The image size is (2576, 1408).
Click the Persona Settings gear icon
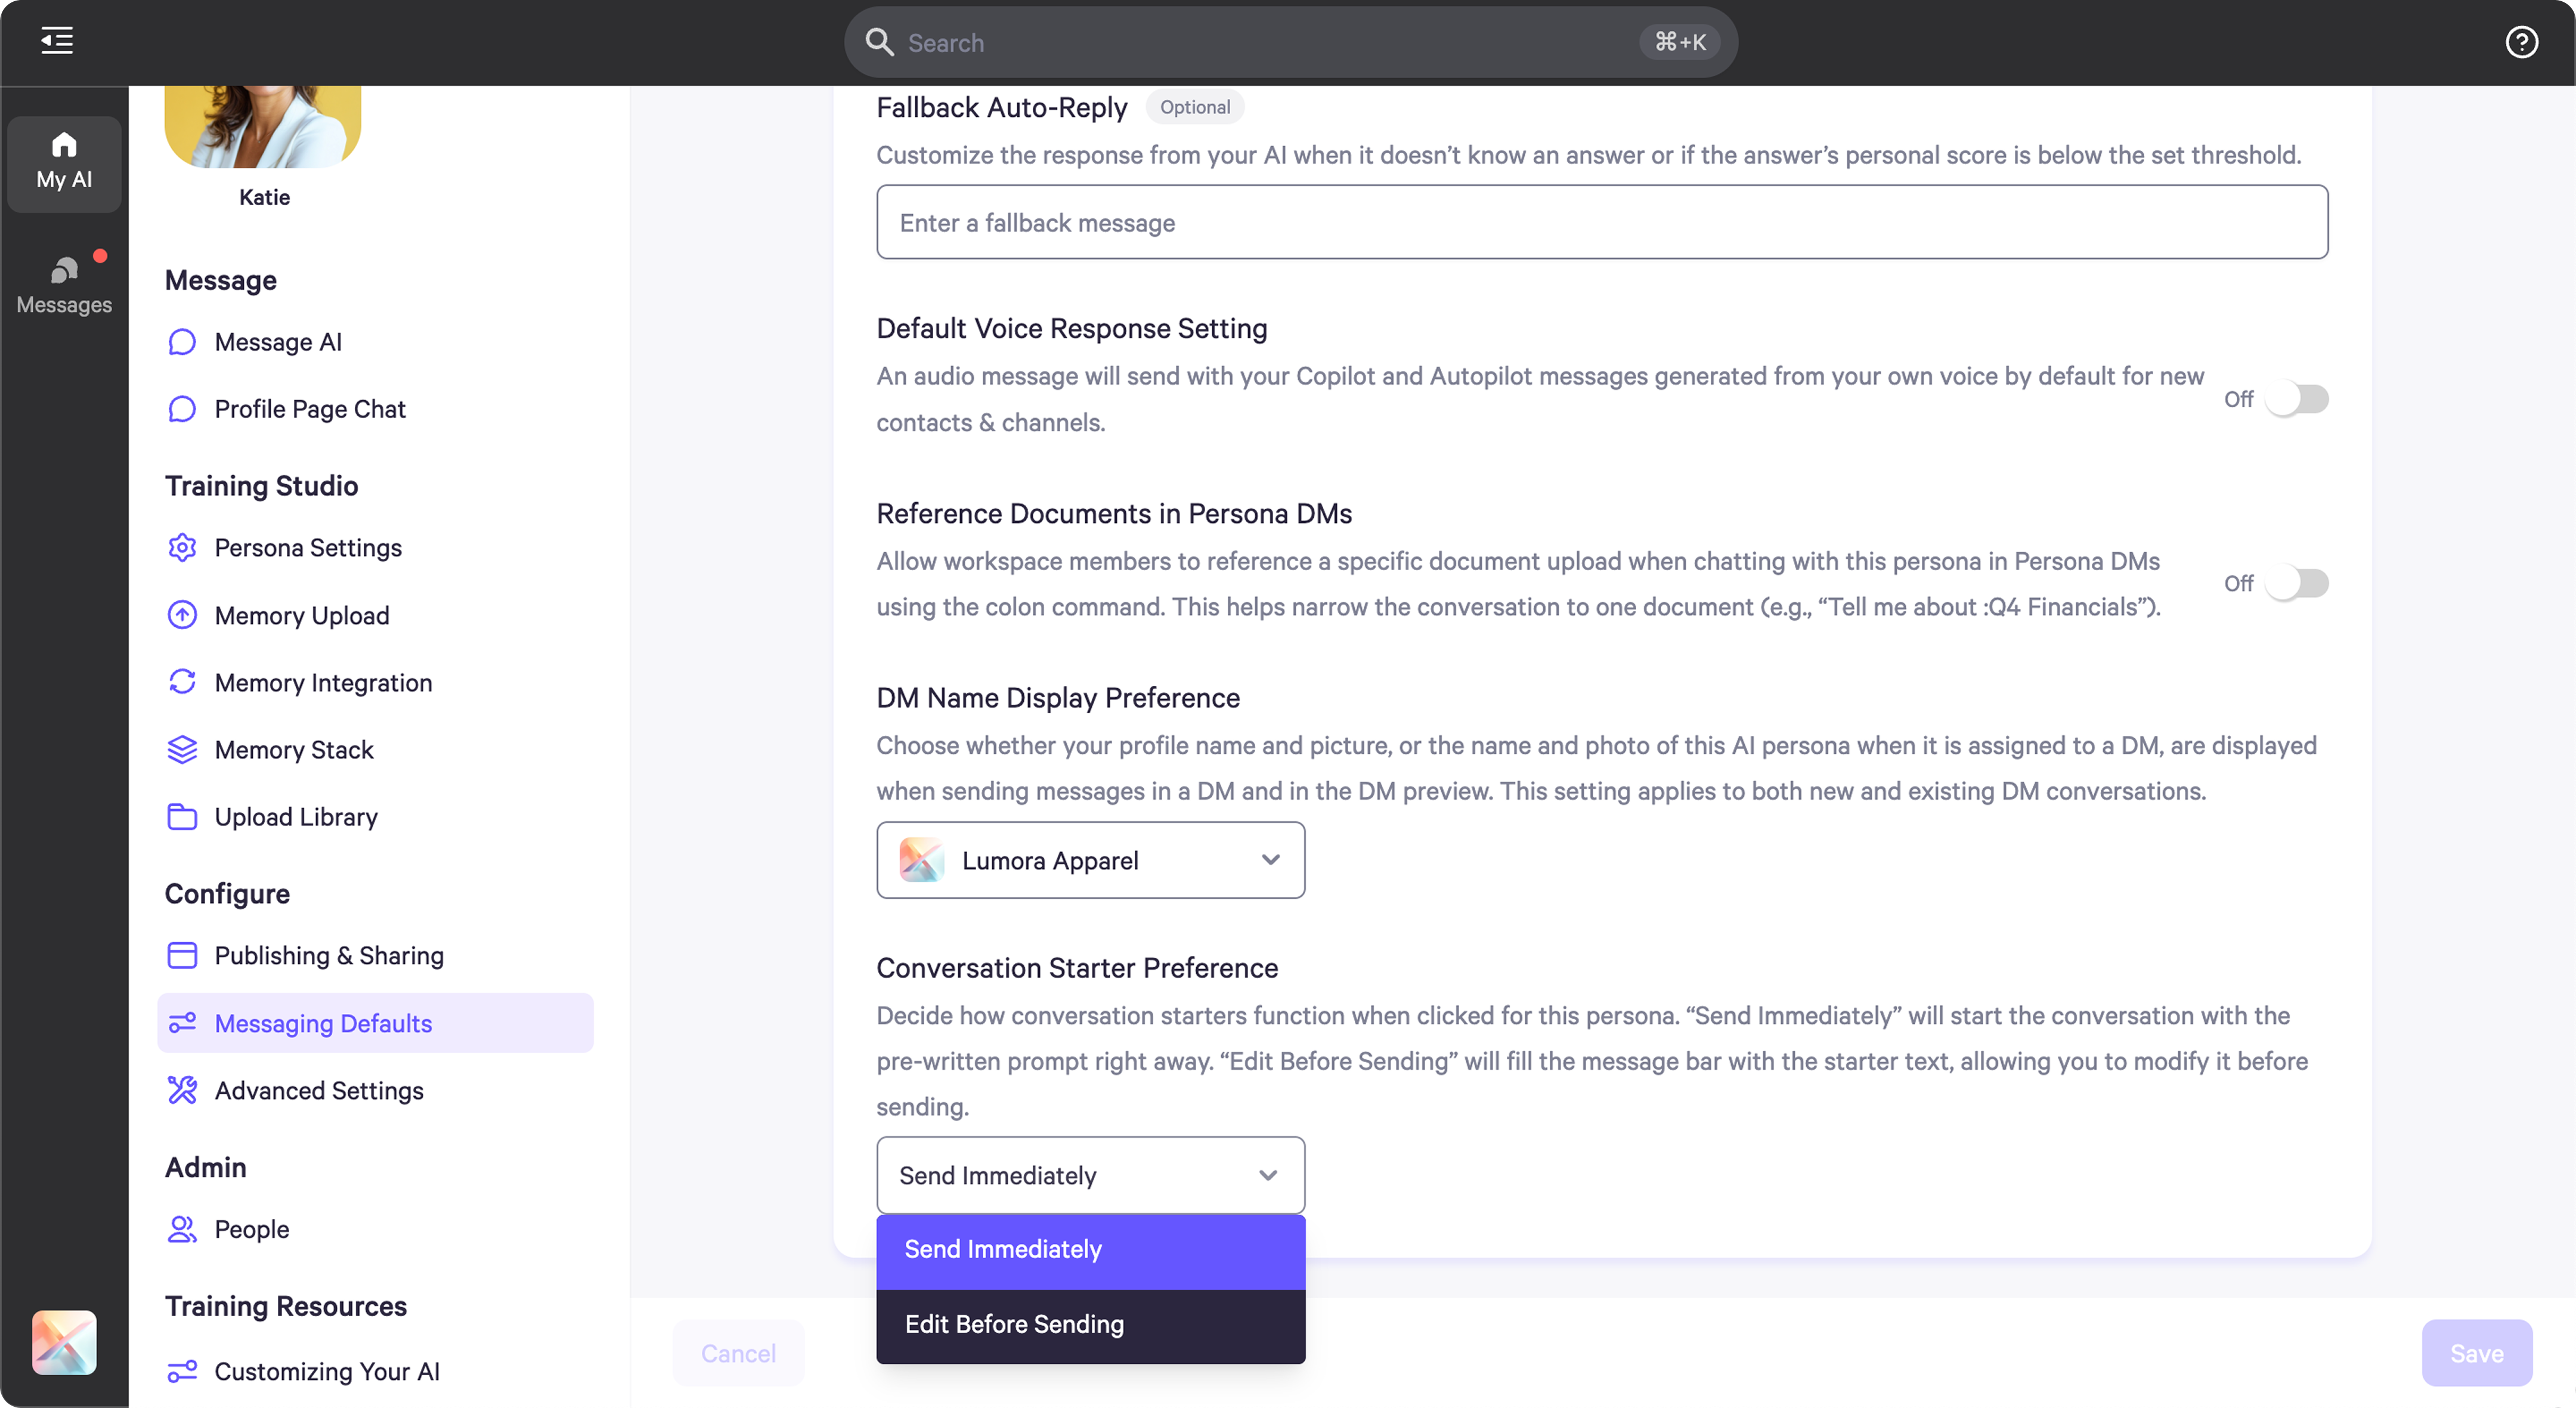coord(182,548)
